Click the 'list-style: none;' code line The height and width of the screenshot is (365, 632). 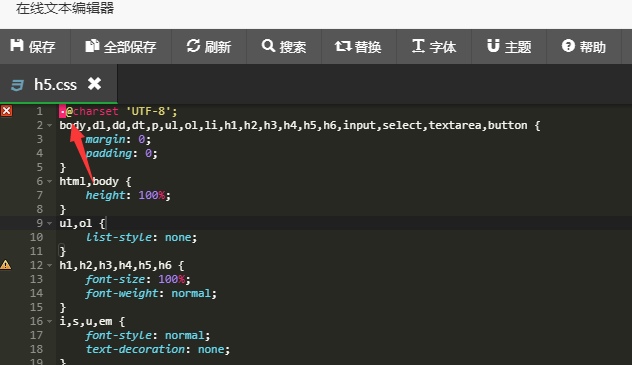click(x=141, y=237)
